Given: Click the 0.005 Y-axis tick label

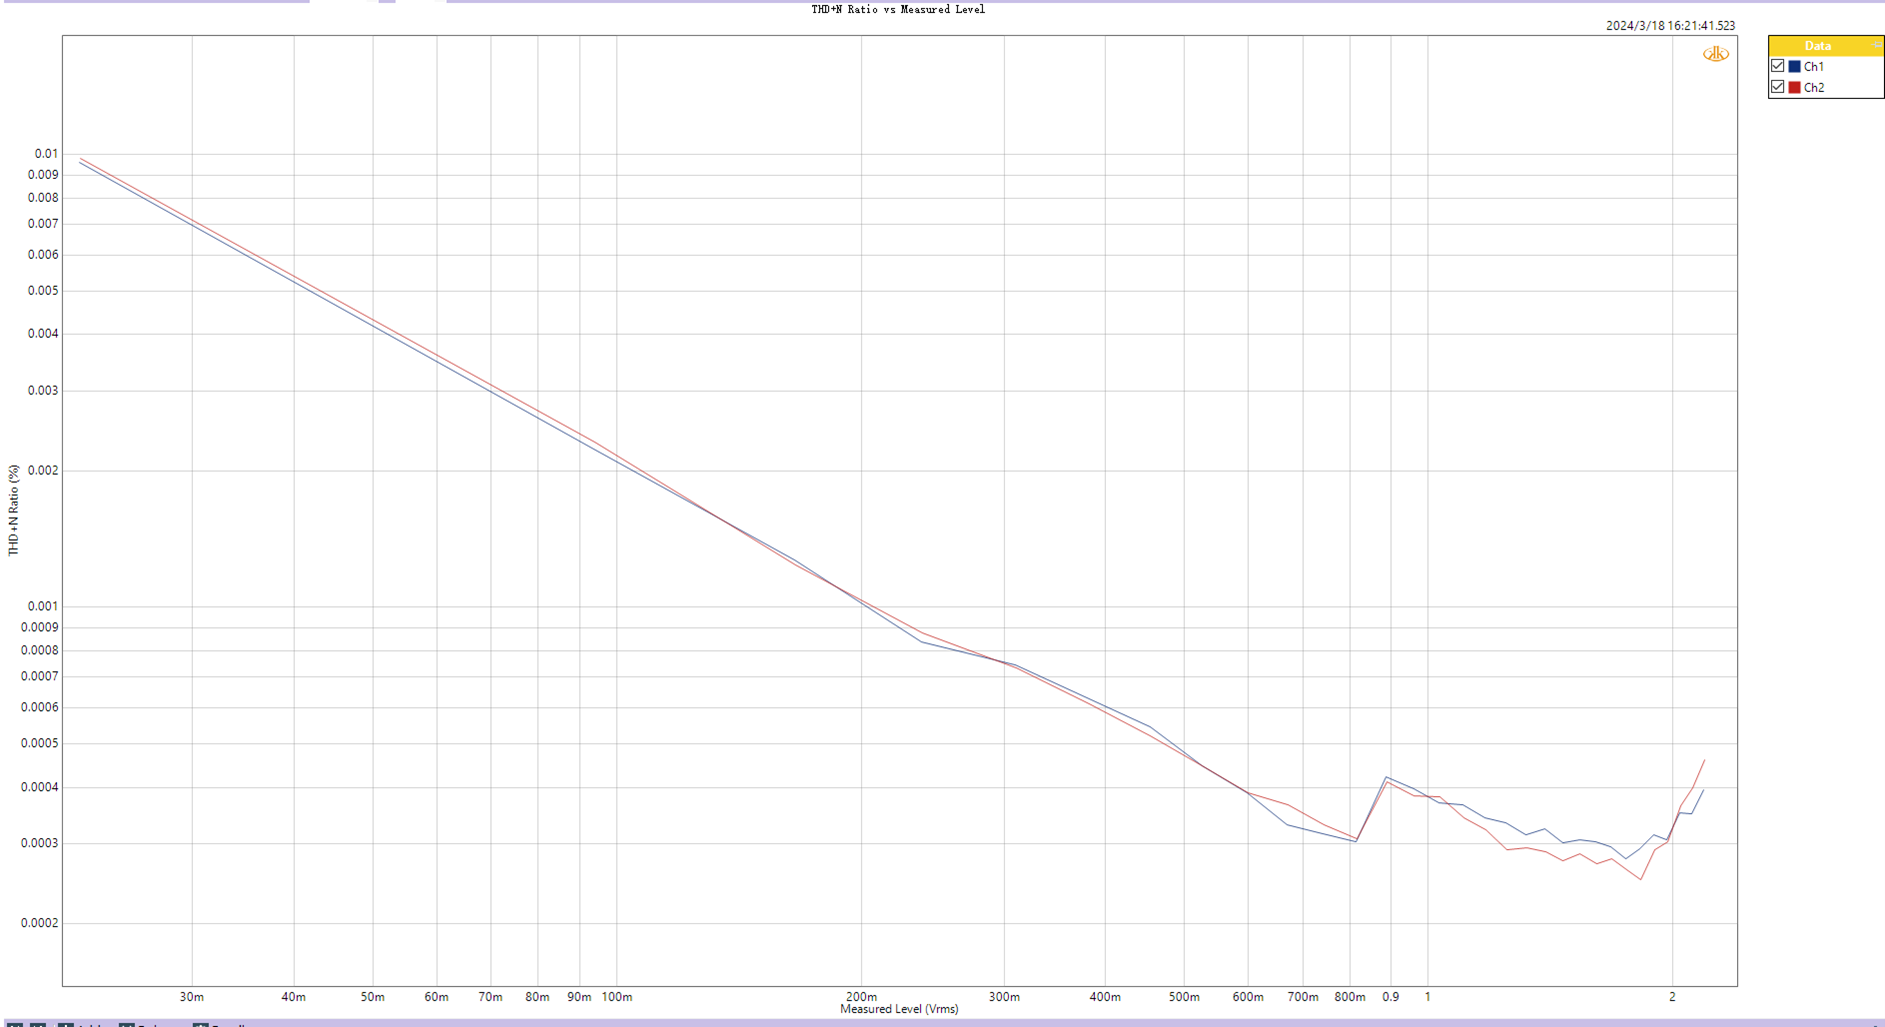Looking at the screenshot, I should pos(43,291).
